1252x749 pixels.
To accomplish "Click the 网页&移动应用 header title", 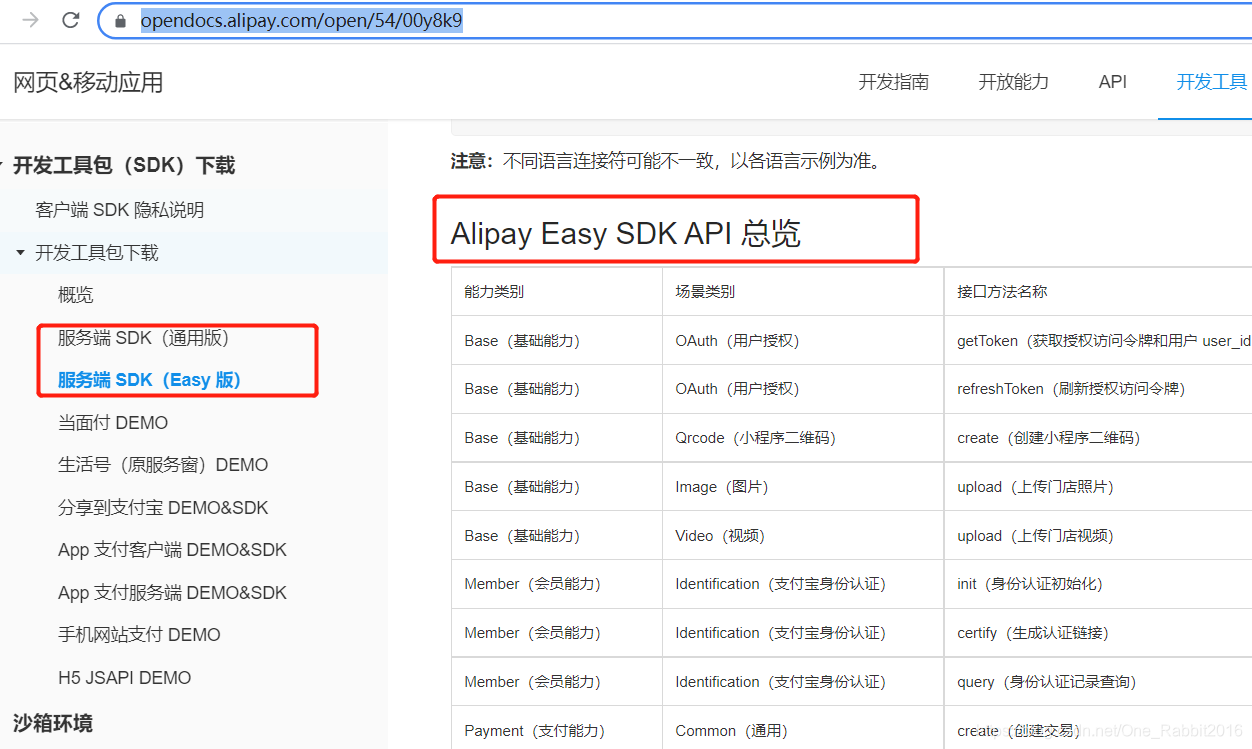I will (x=88, y=82).
